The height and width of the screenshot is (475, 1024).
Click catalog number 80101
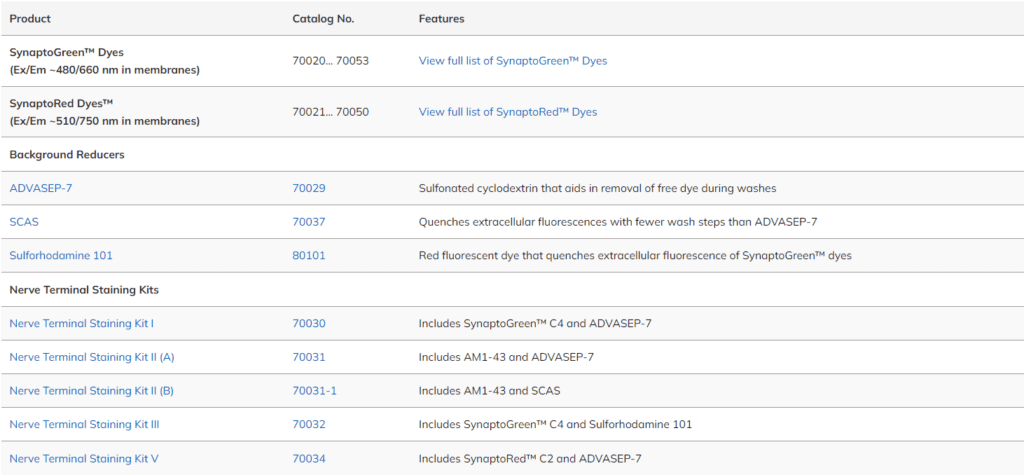pos(308,256)
